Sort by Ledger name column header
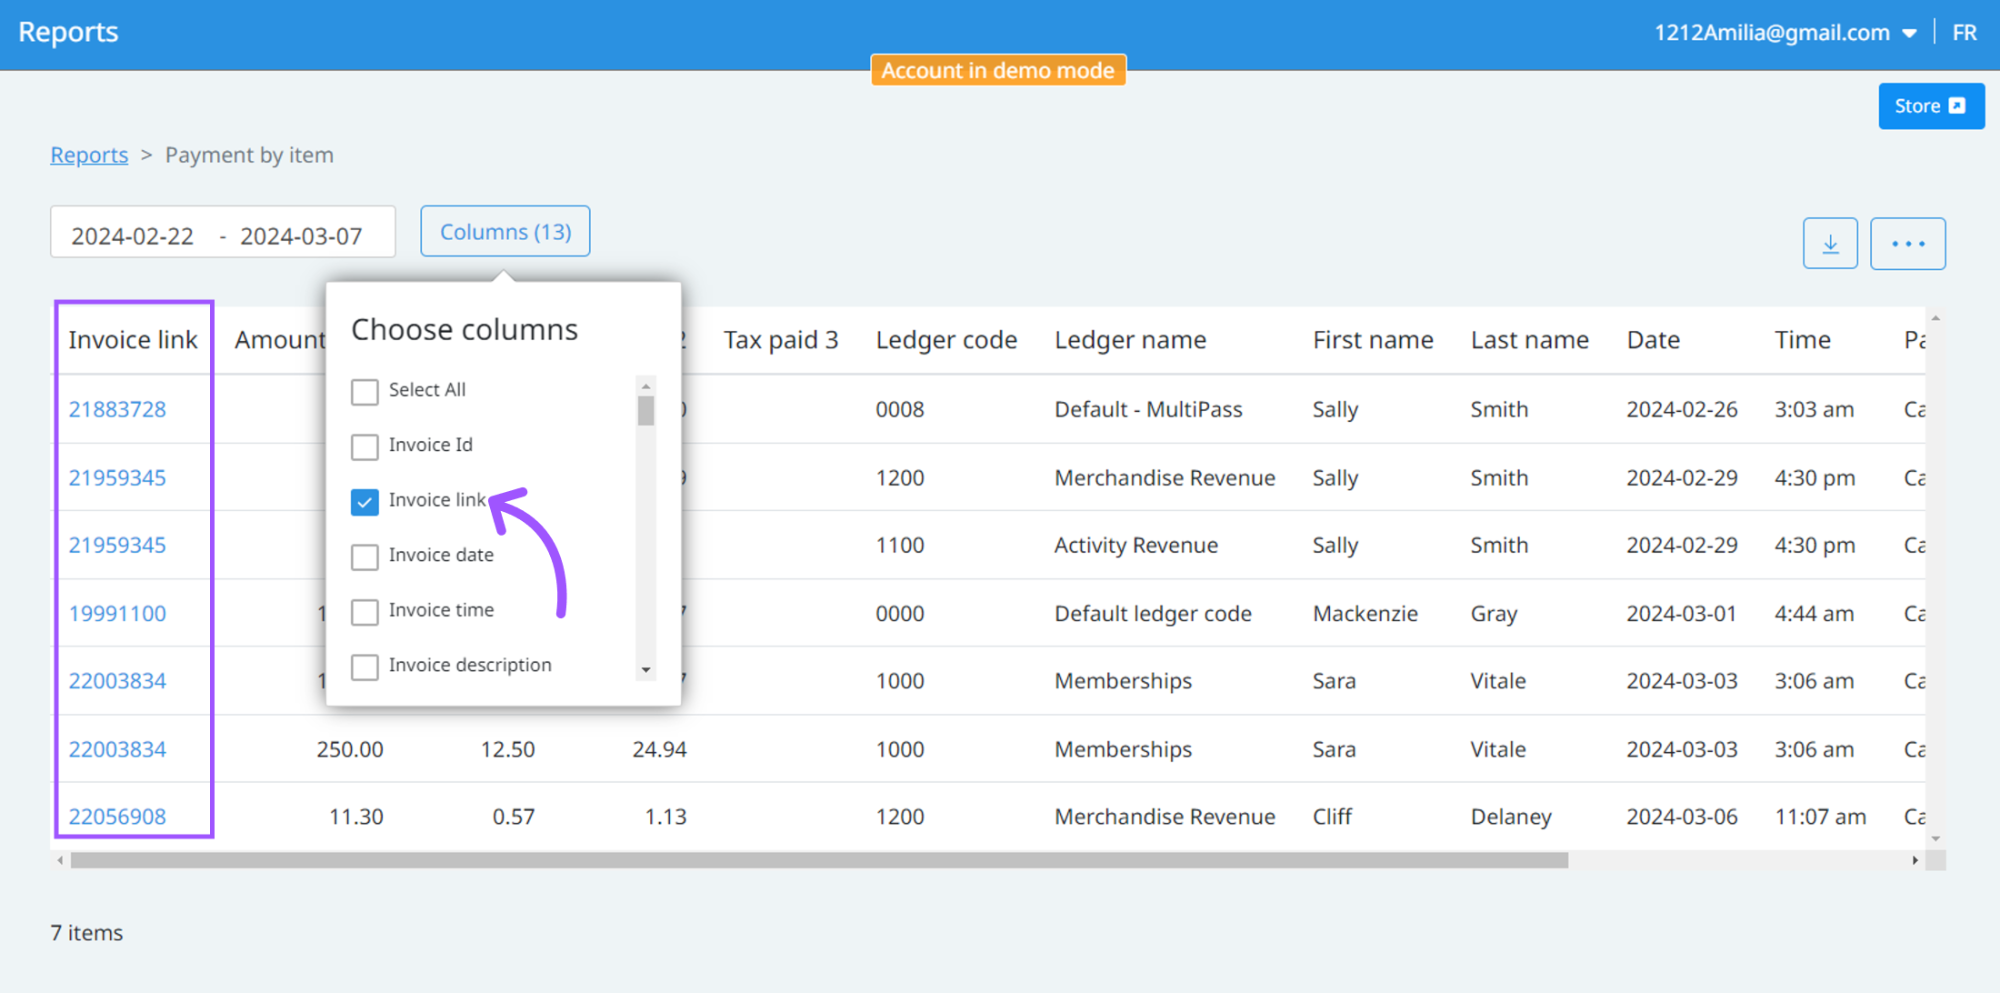Screen dimensions: 2000x993 1130,340
